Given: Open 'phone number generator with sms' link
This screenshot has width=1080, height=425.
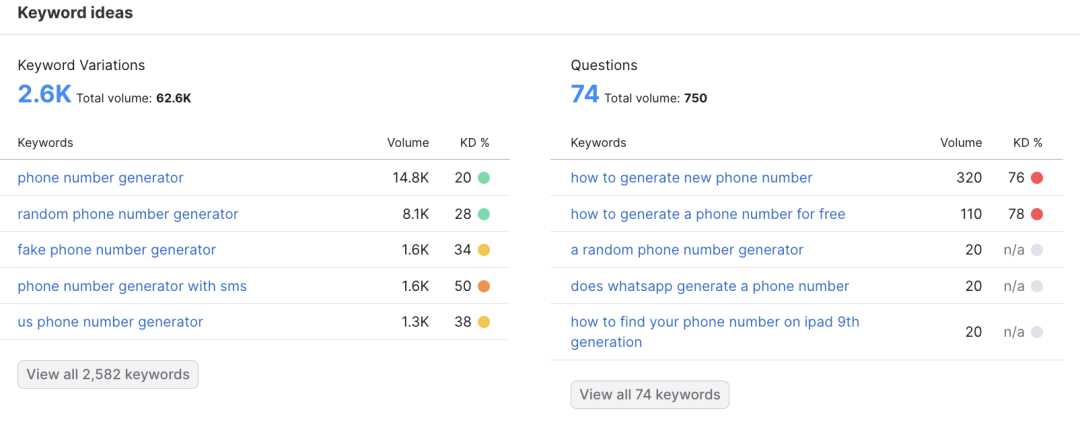Looking at the screenshot, I should pos(132,286).
